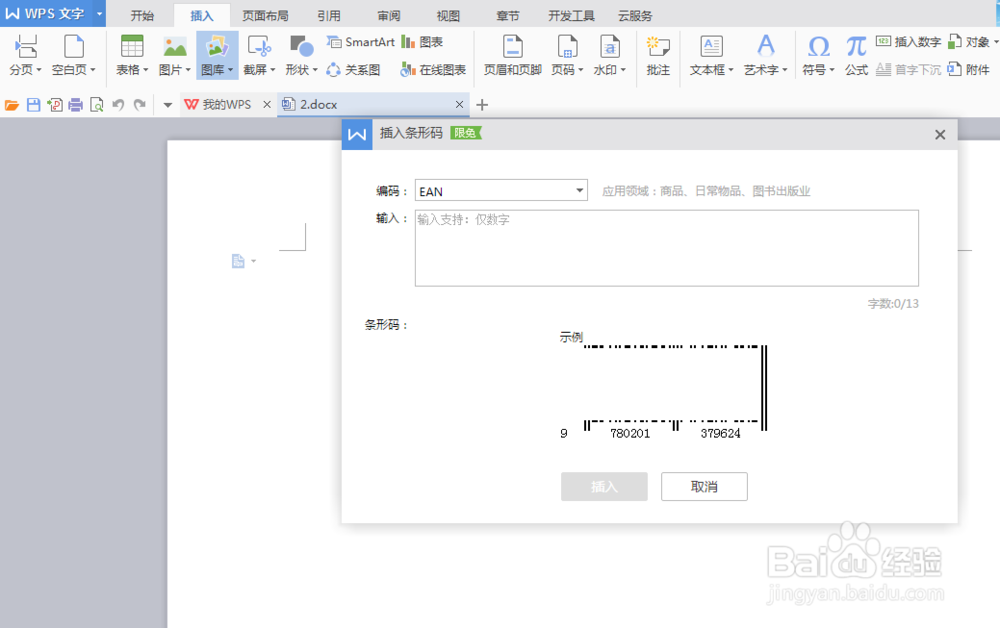Close the 2.docx tab
The width and height of the screenshot is (1000, 628).
tap(459, 105)
